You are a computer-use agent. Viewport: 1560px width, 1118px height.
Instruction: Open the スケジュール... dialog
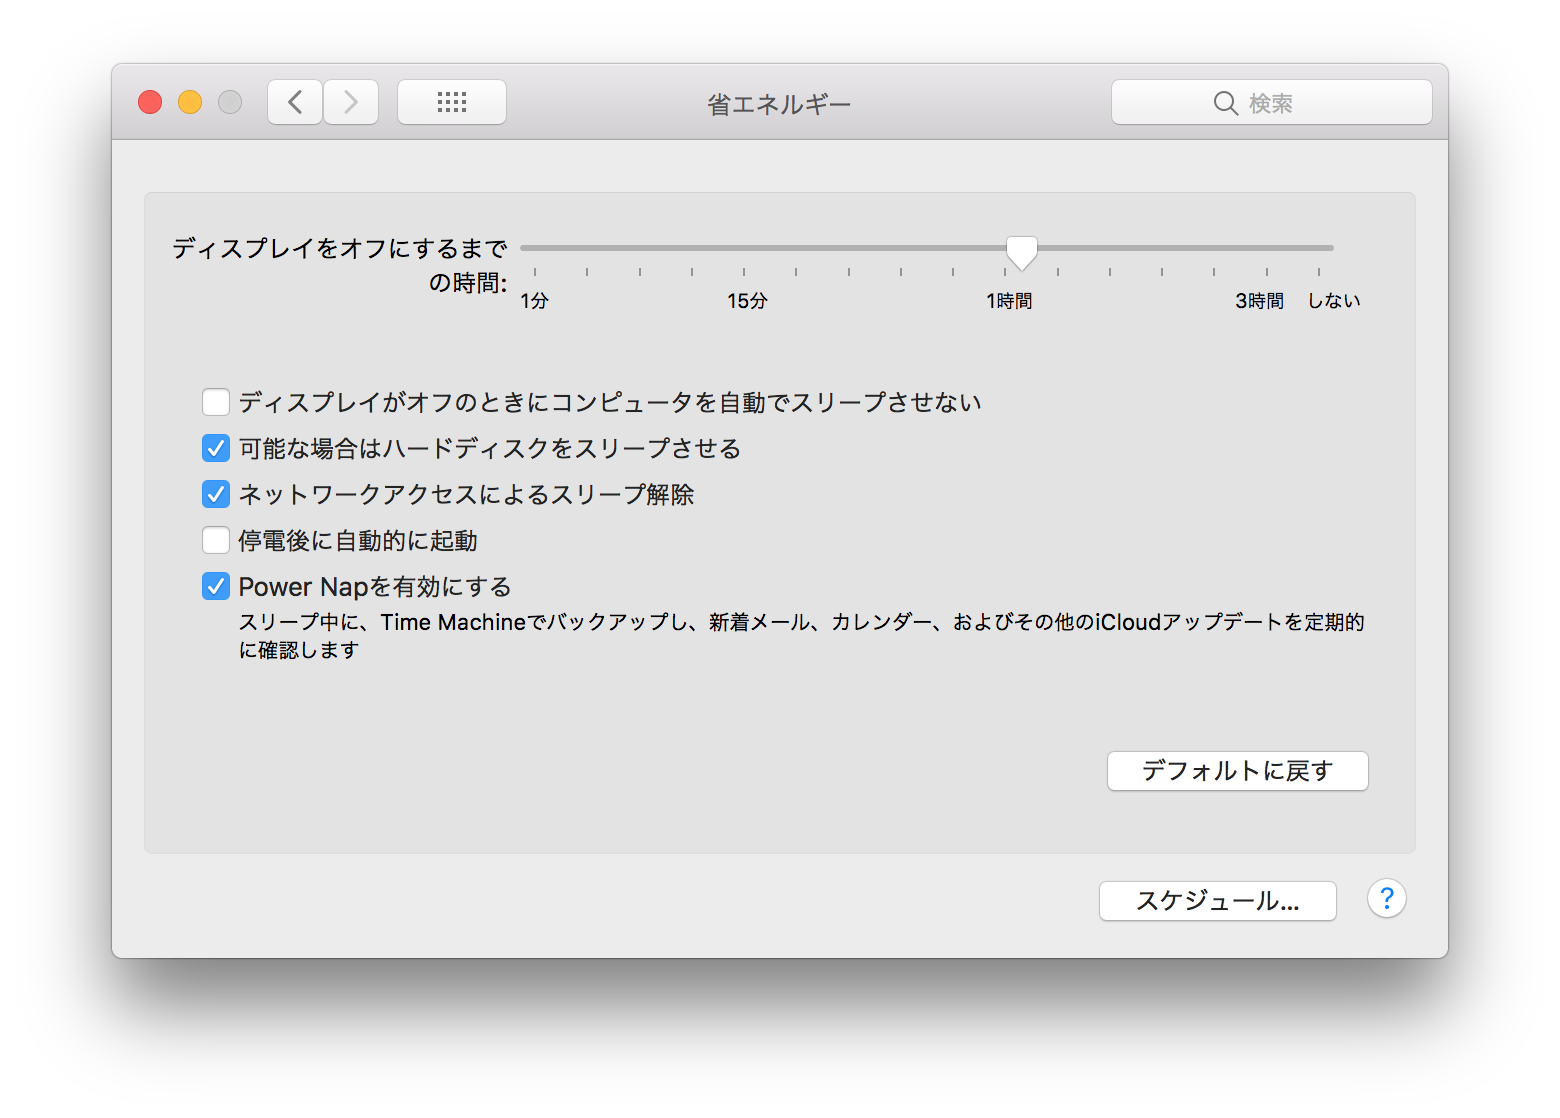1217,900
